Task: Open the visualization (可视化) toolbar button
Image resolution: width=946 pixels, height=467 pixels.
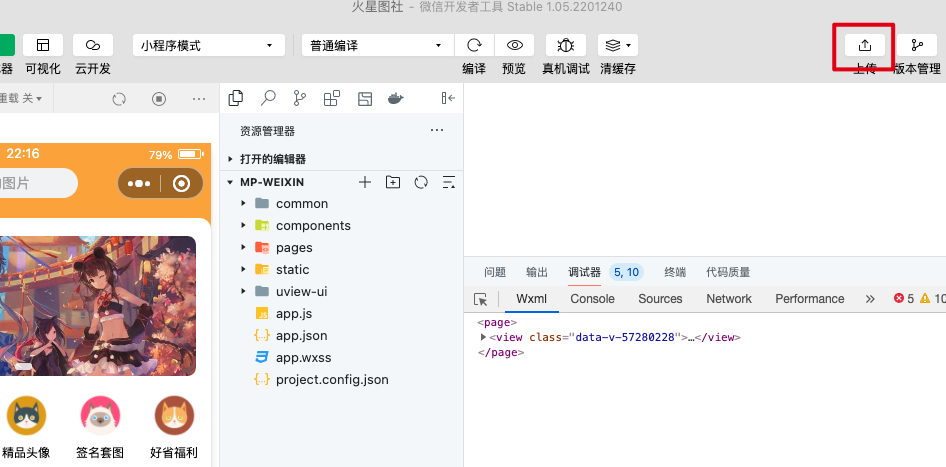Action: click(43, 45)
